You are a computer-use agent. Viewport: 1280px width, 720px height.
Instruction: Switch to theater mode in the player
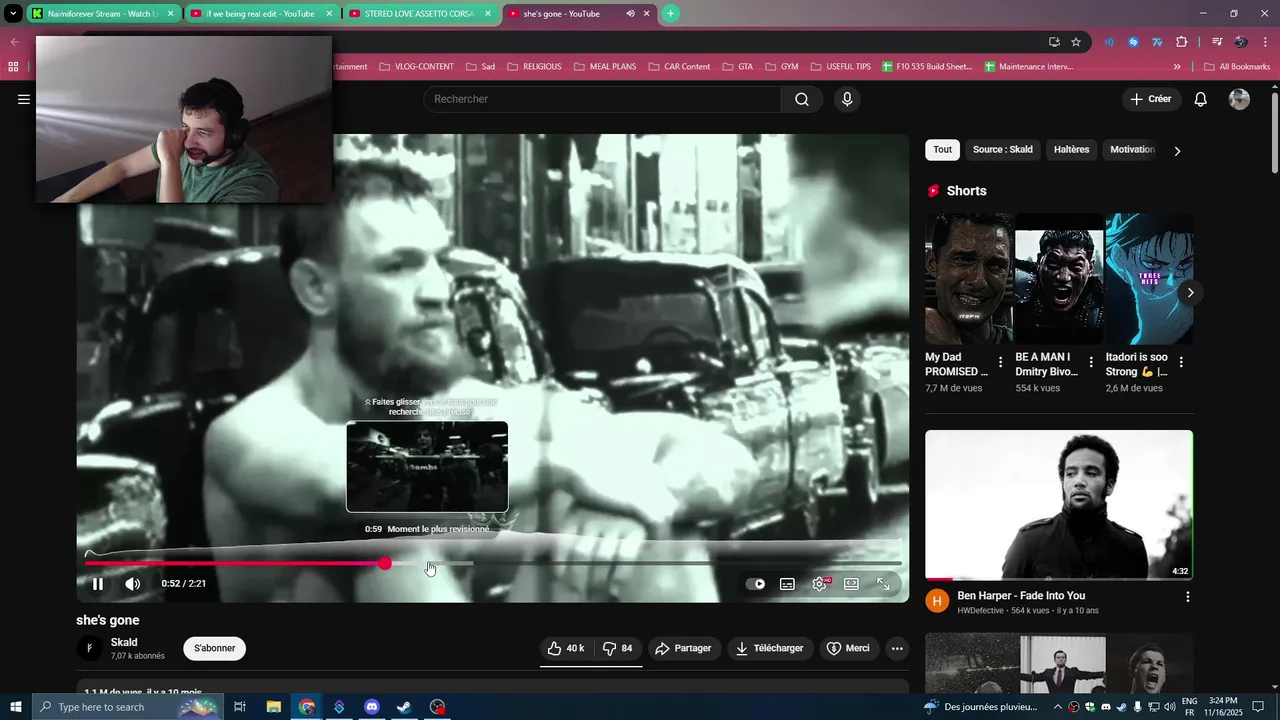tap(851, 584)
